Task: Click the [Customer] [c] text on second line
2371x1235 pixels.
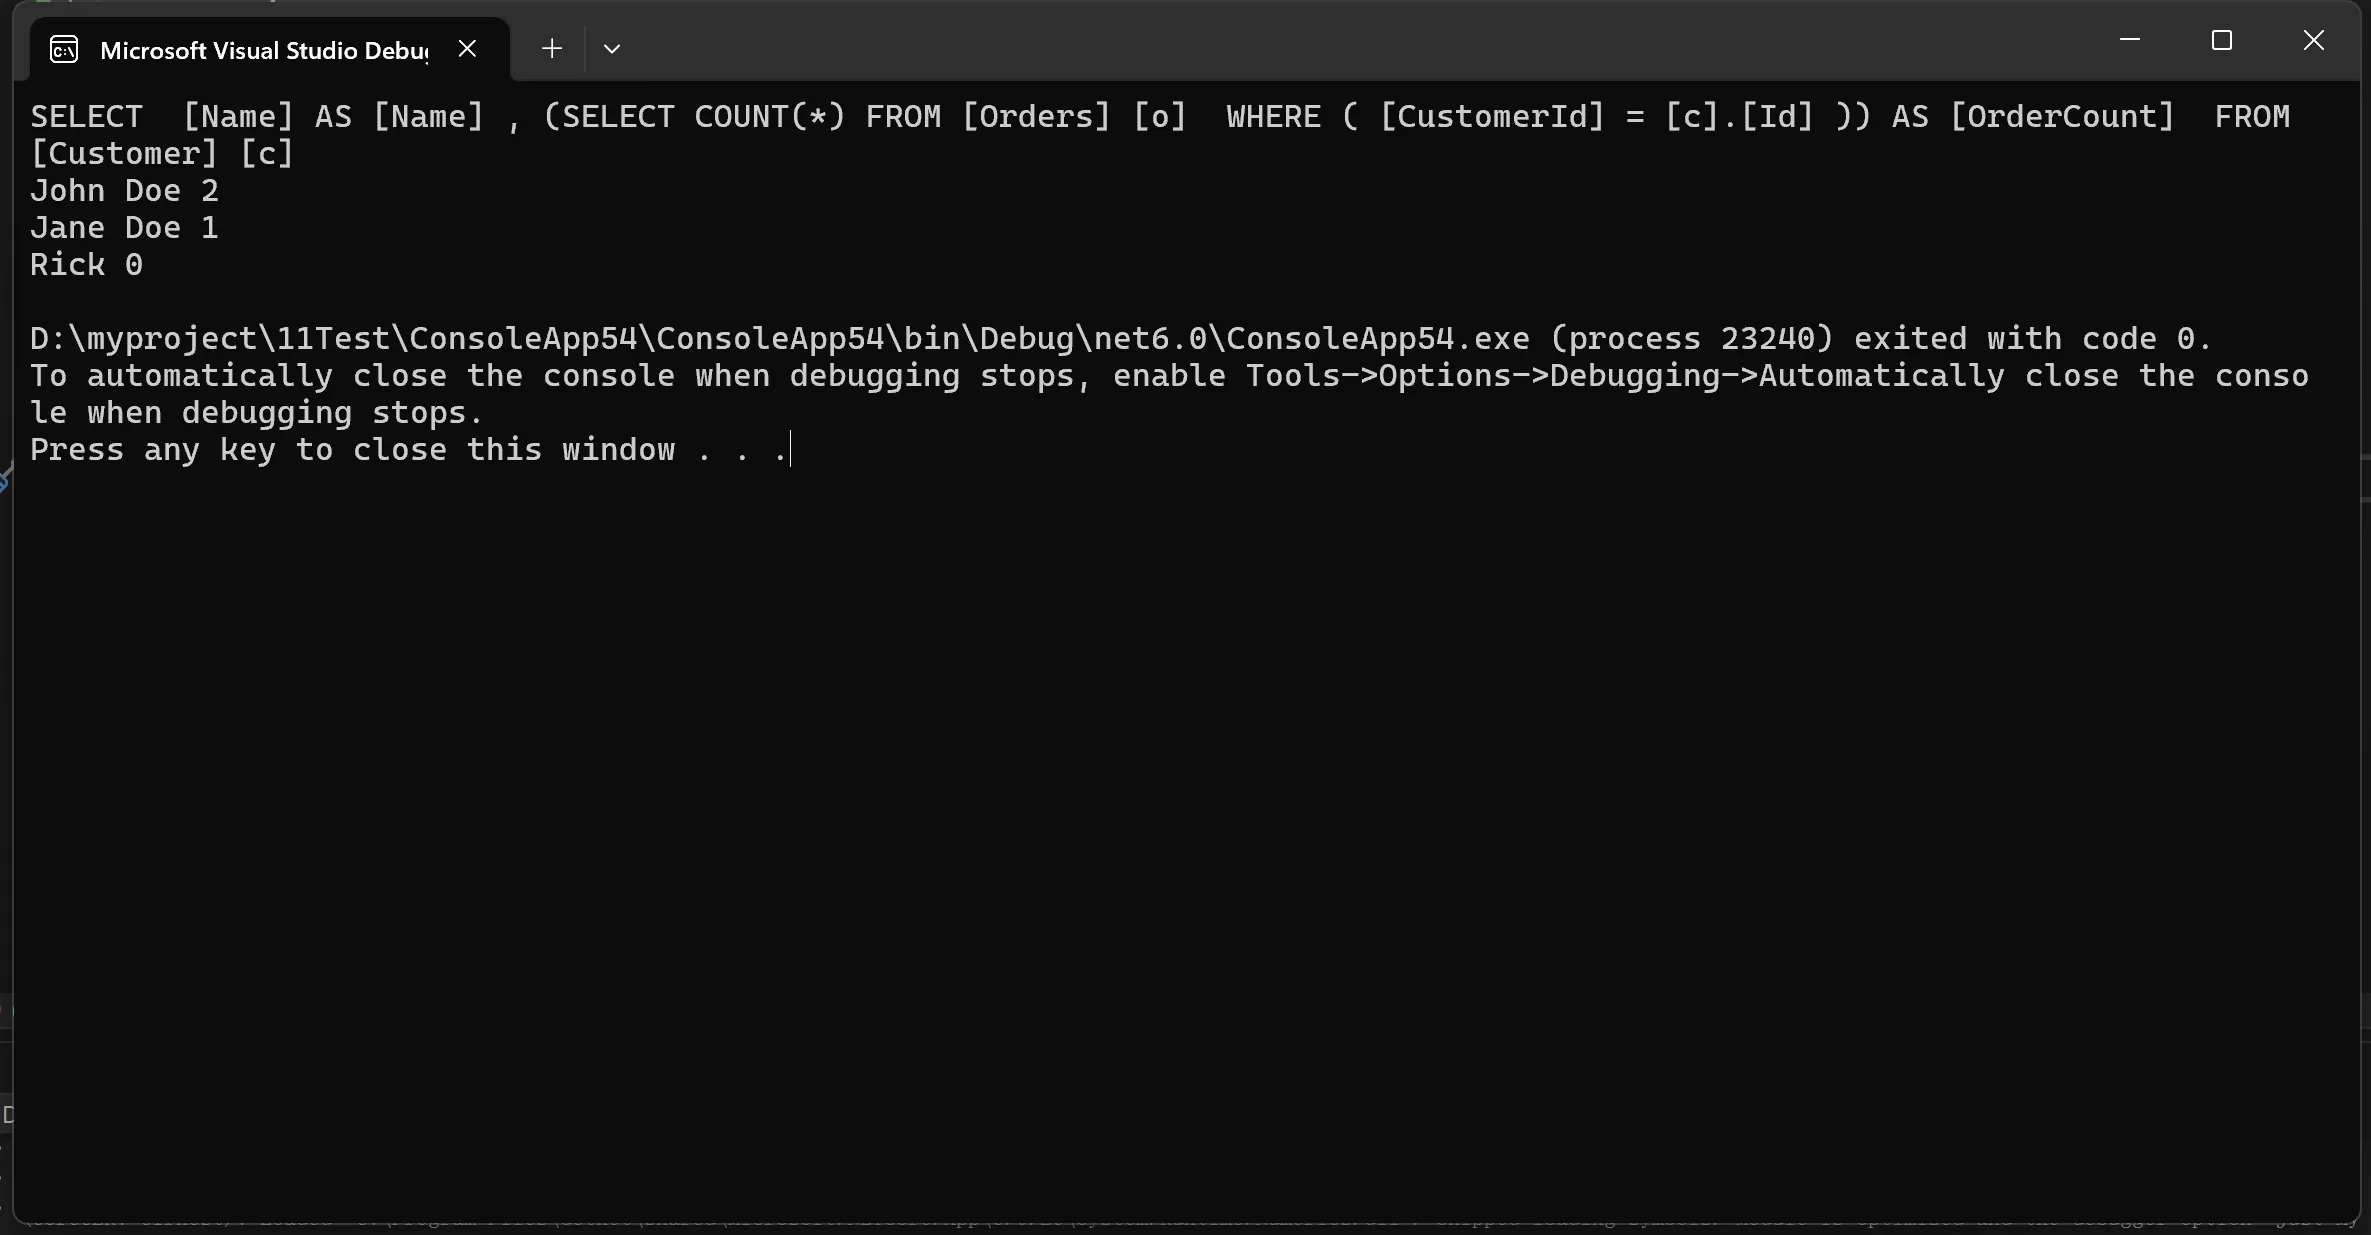Action: tap(162, 153)
